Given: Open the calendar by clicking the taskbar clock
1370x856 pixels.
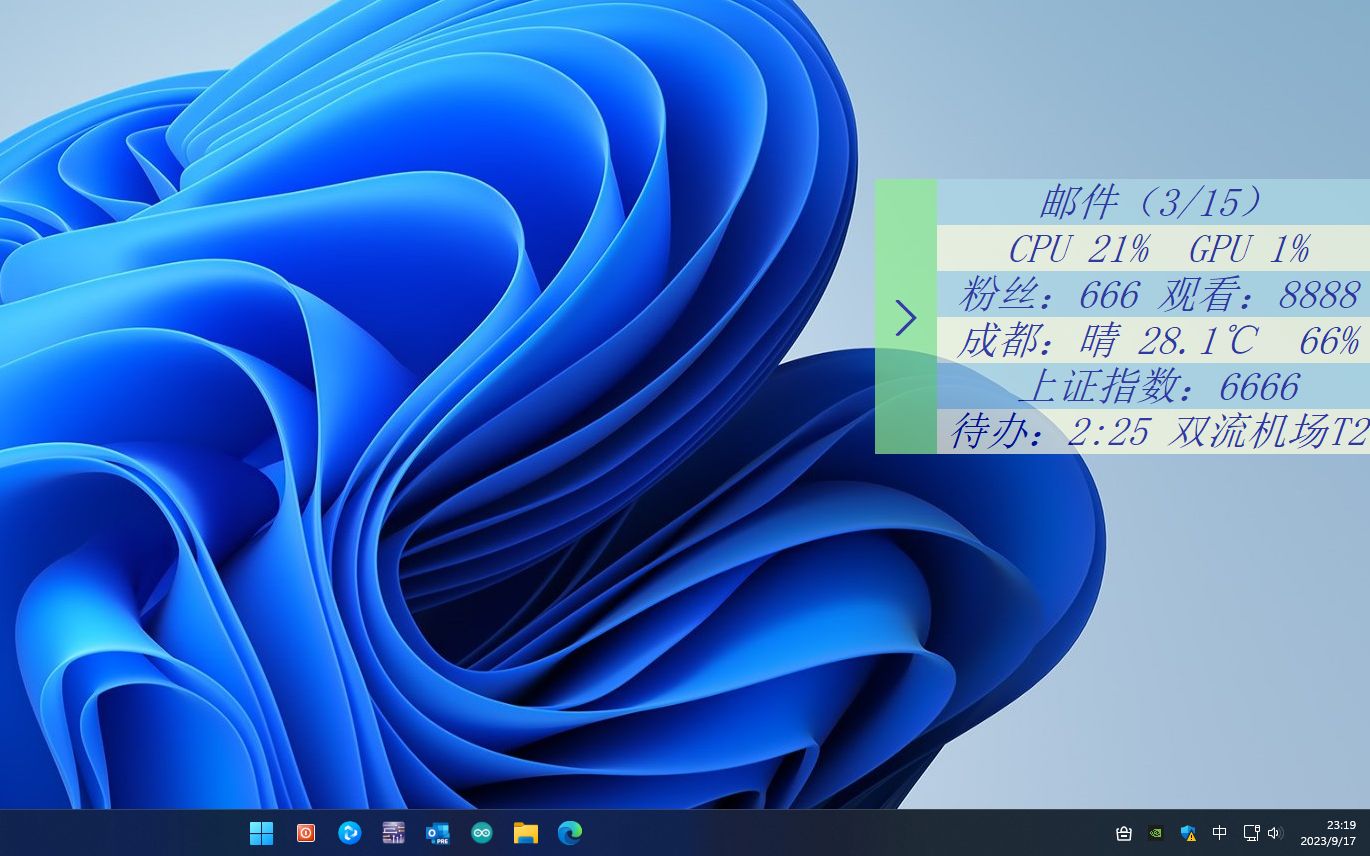Looking at the screenshot, I should pyautogui.click(x=1338, y=832).
